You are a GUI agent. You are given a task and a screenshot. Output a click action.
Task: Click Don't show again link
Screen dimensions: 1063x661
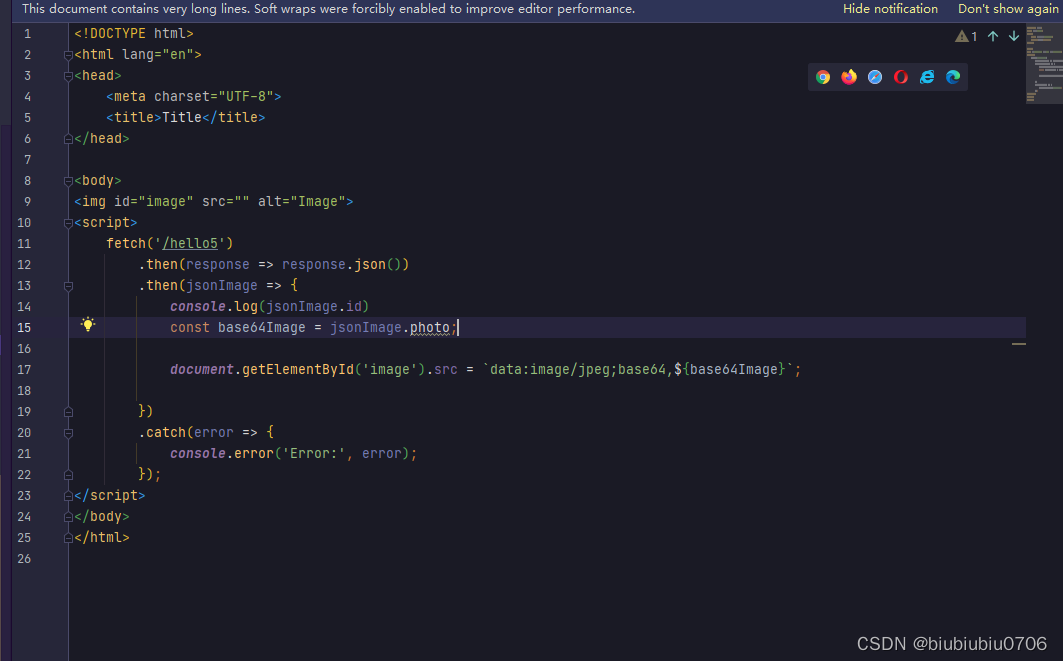pyautogui.click(x=1008, y=9)
